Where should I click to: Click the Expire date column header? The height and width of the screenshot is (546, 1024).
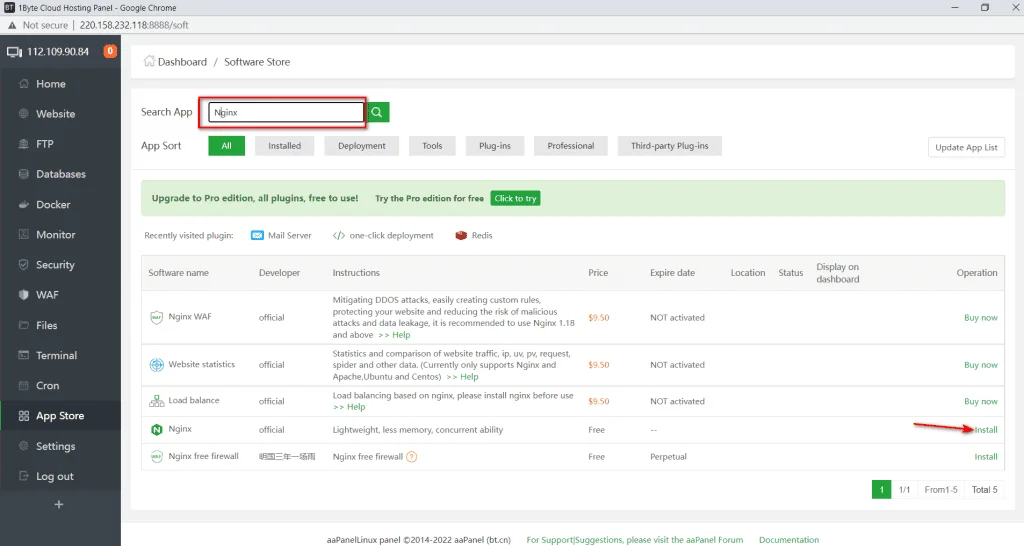pos(672,272)
